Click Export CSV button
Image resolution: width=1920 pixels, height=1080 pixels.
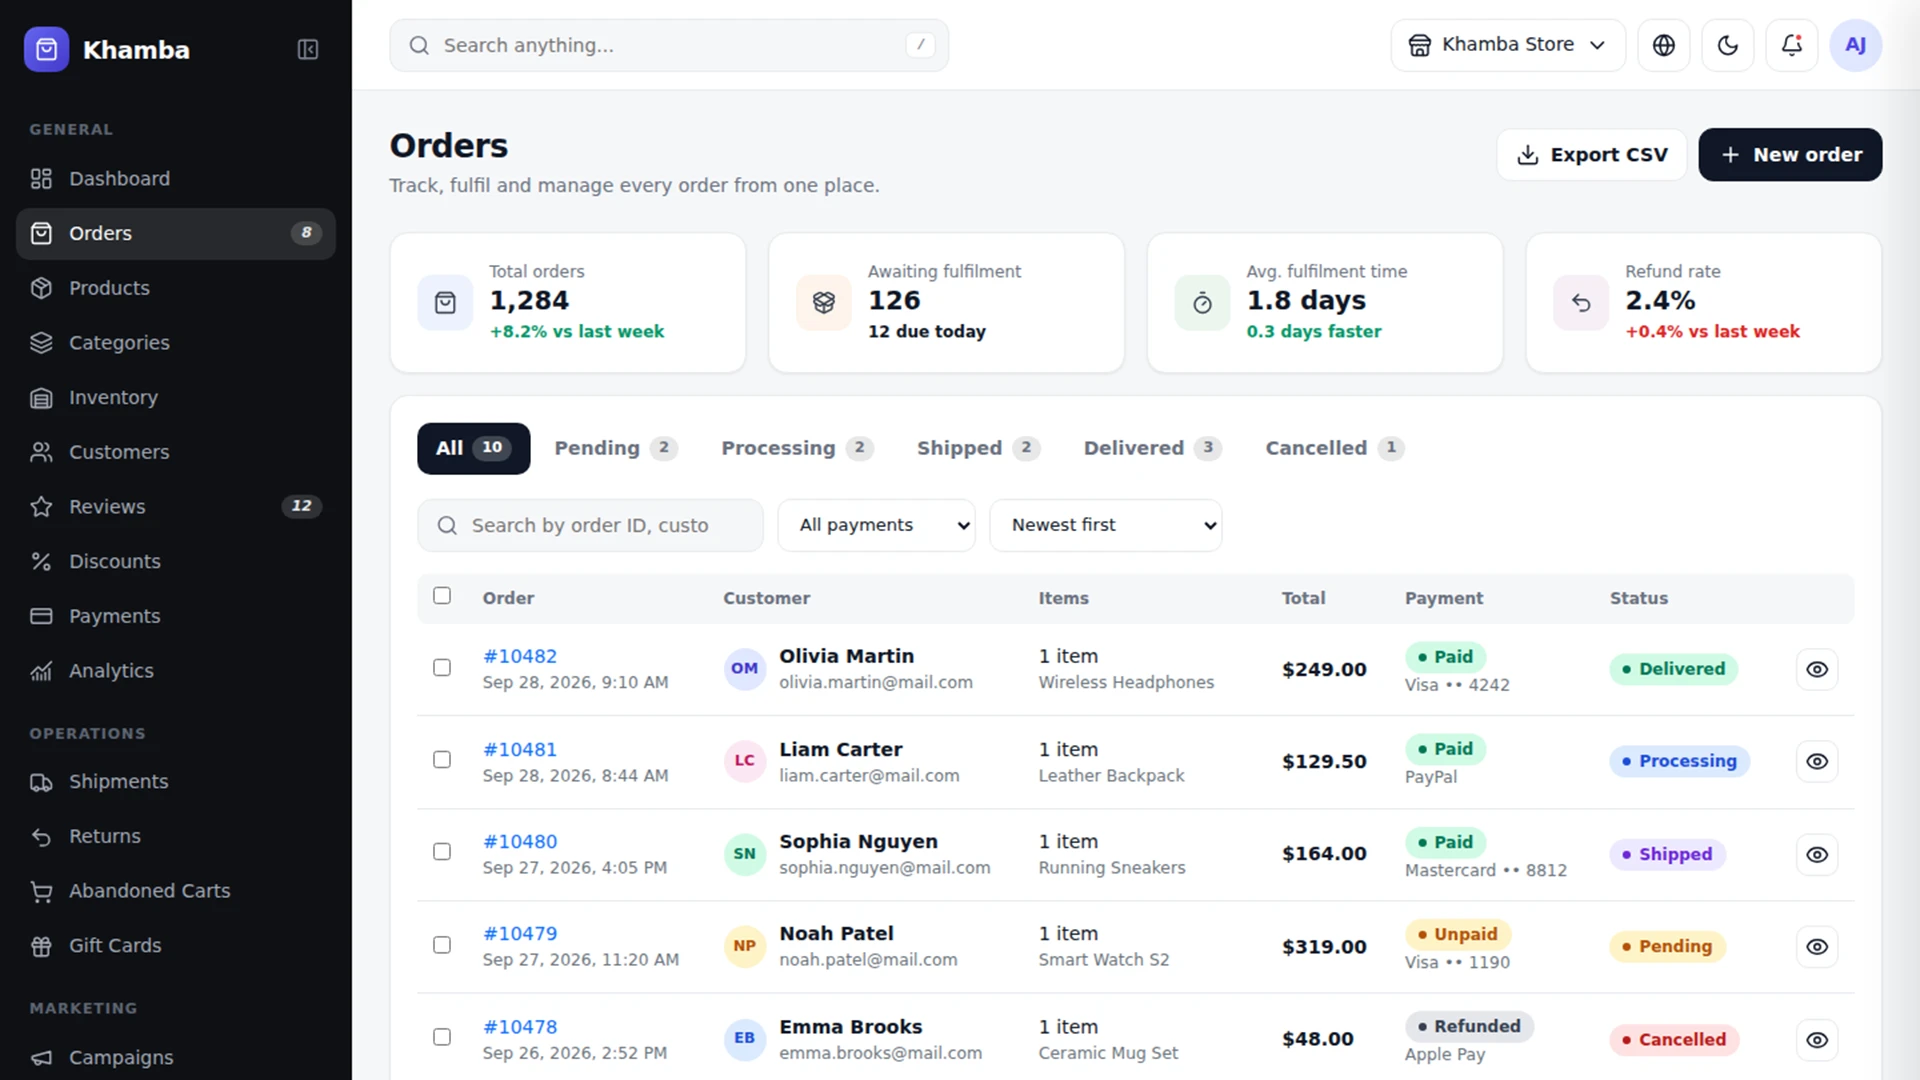click(x=1592, y=155)
